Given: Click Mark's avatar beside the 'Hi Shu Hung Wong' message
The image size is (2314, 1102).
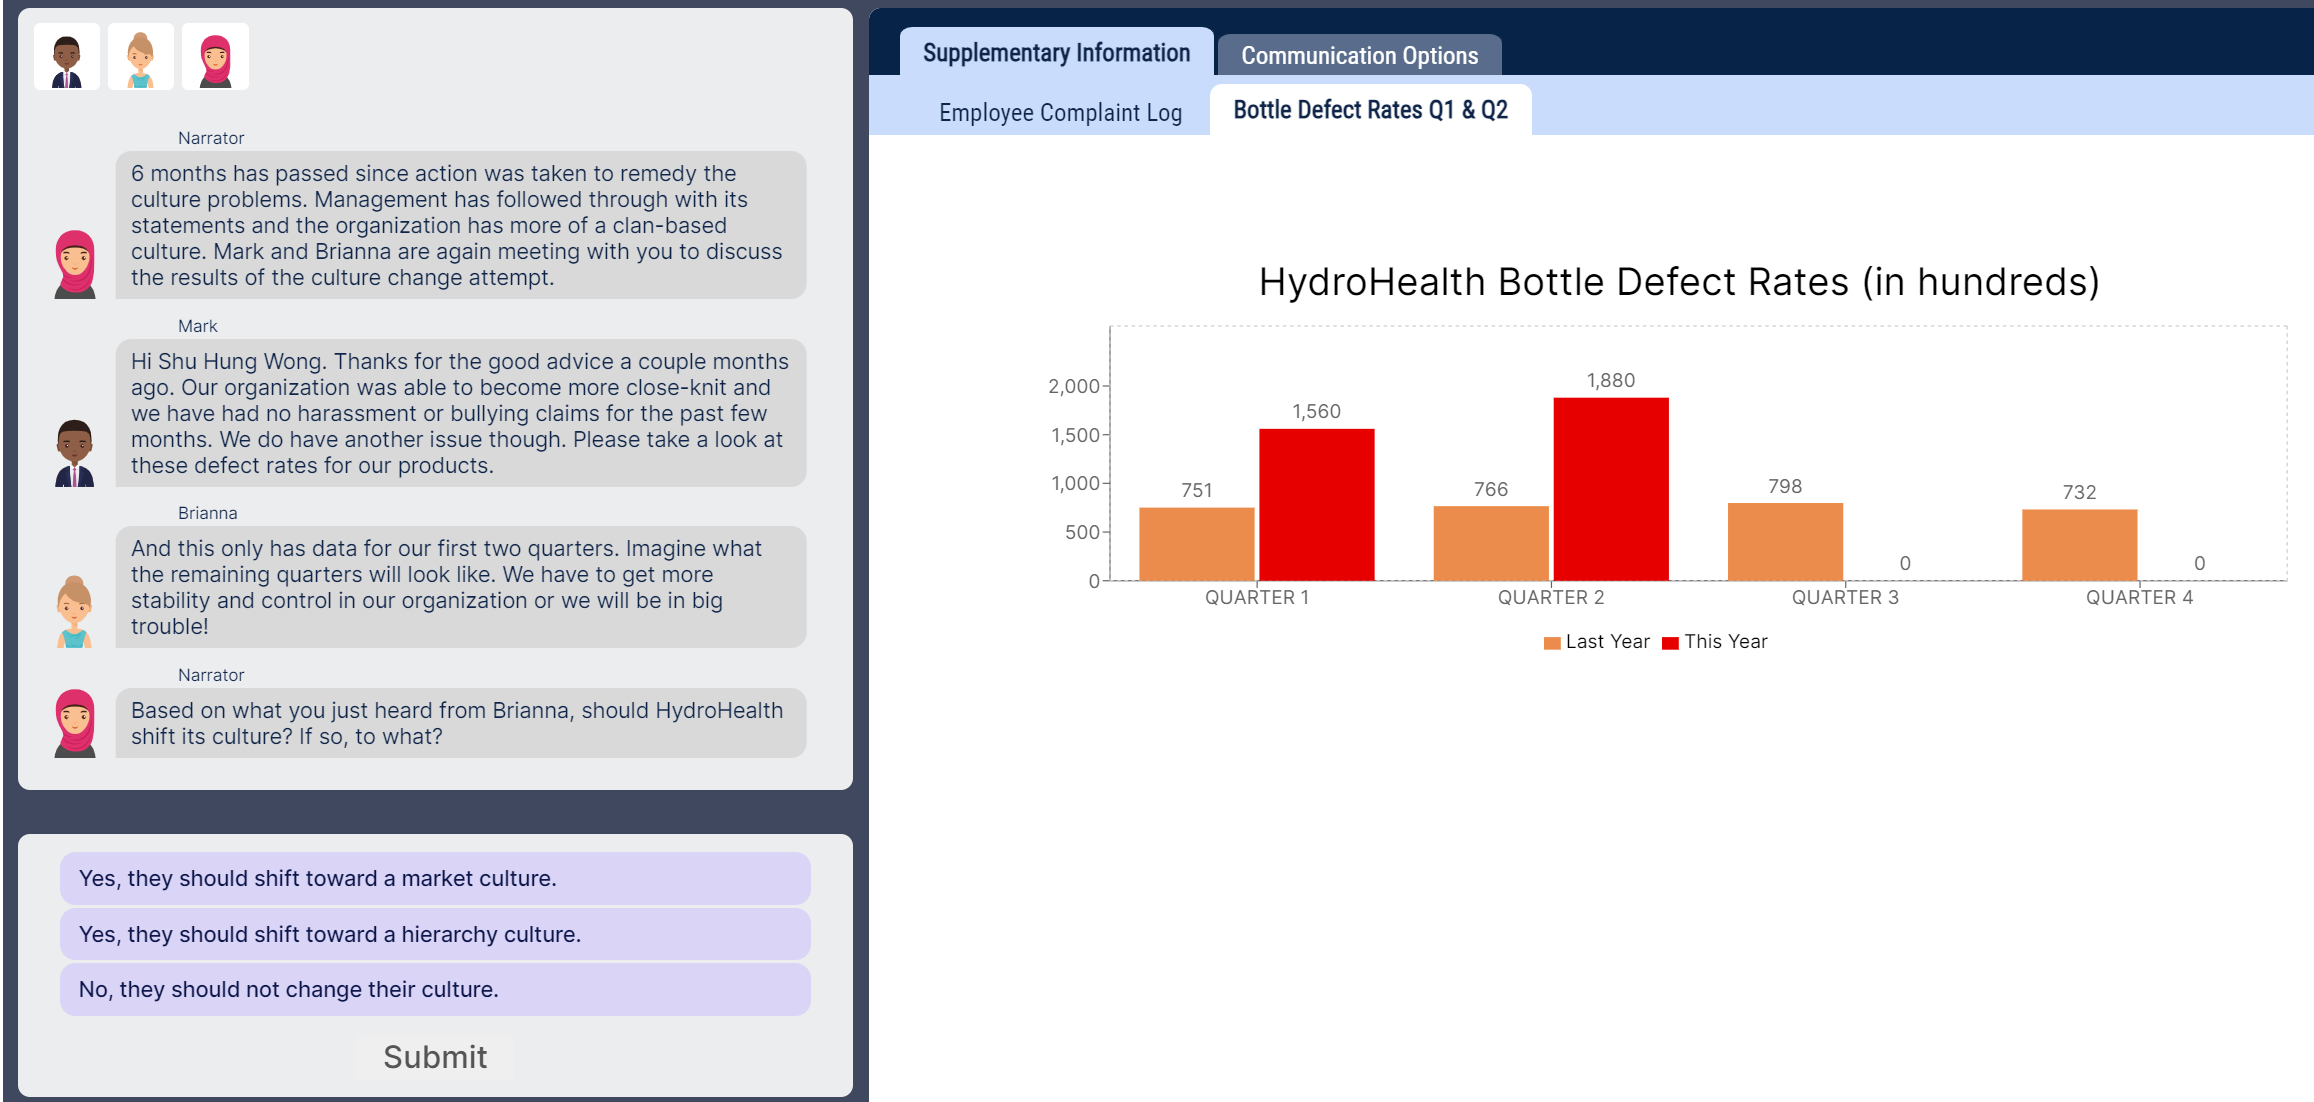Looking at the screenshot, I should [75, 453].
